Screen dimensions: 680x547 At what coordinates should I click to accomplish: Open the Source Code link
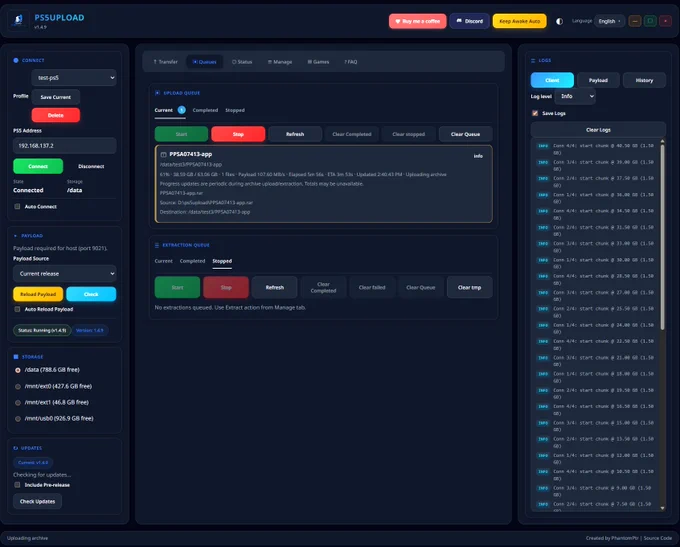point(657,538)
